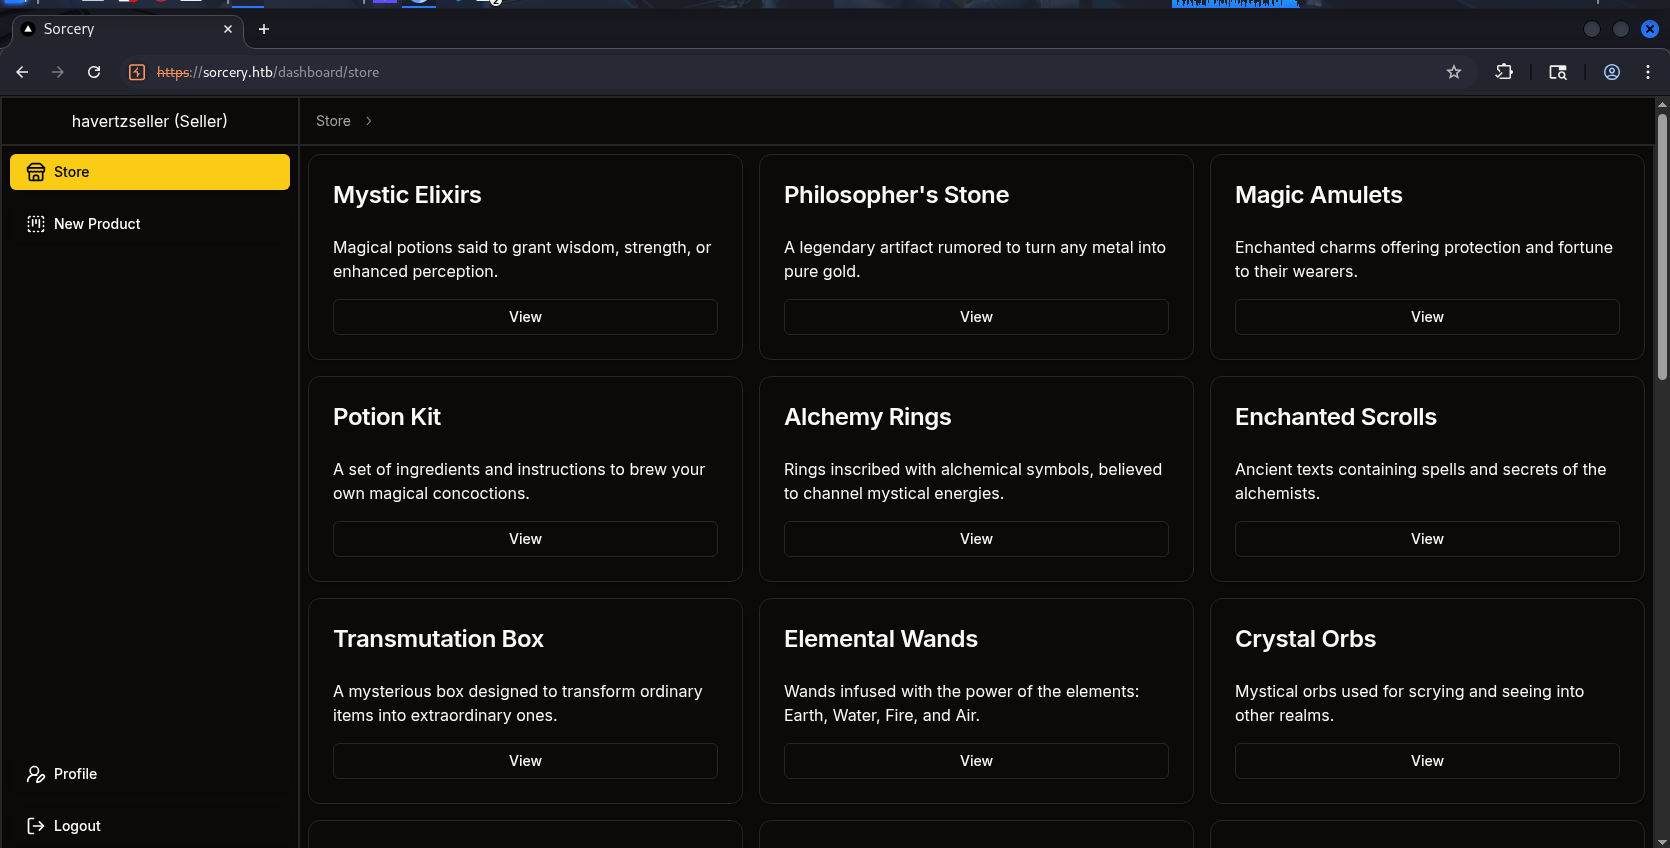This screenshot has width=1670, height=848.
Task: Open the Alchemy Rings View button
Action: pyautogui.click(x=976, y=539)
